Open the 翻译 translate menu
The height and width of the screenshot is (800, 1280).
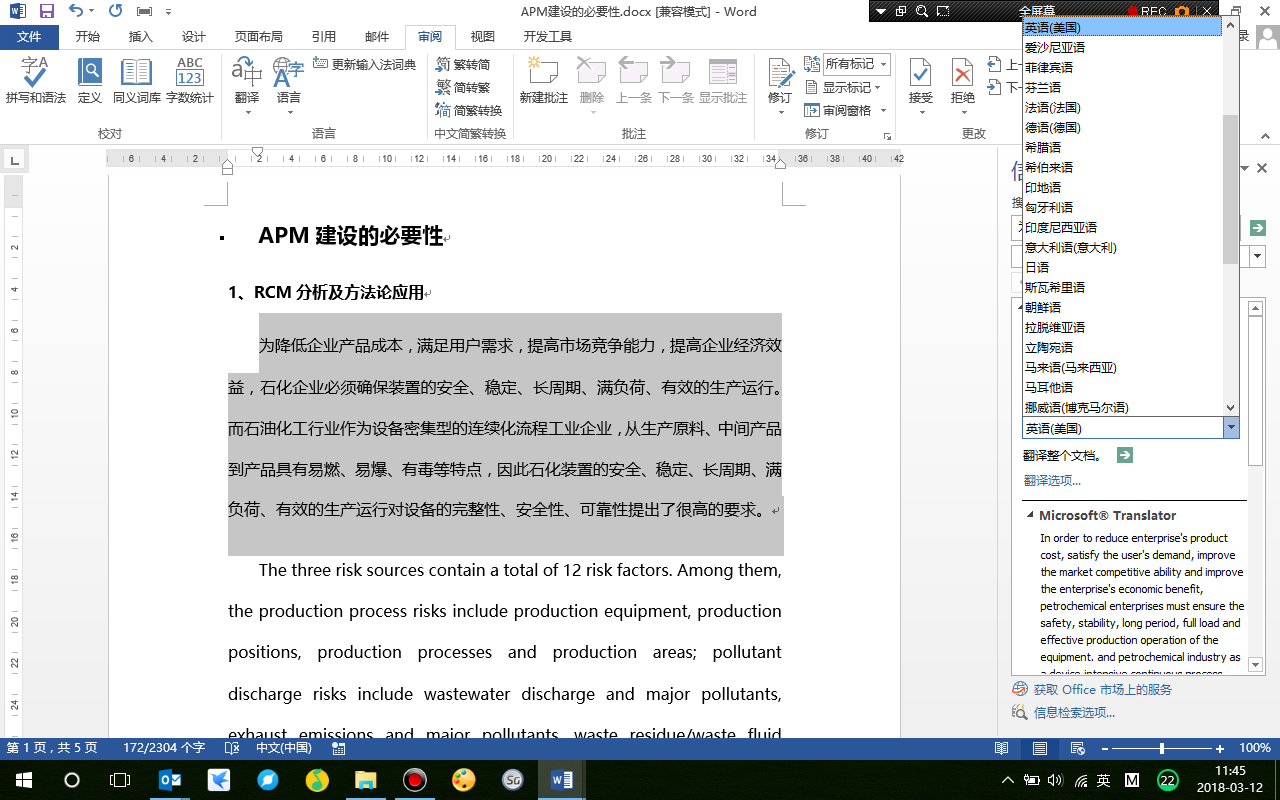tap(247, 84)
